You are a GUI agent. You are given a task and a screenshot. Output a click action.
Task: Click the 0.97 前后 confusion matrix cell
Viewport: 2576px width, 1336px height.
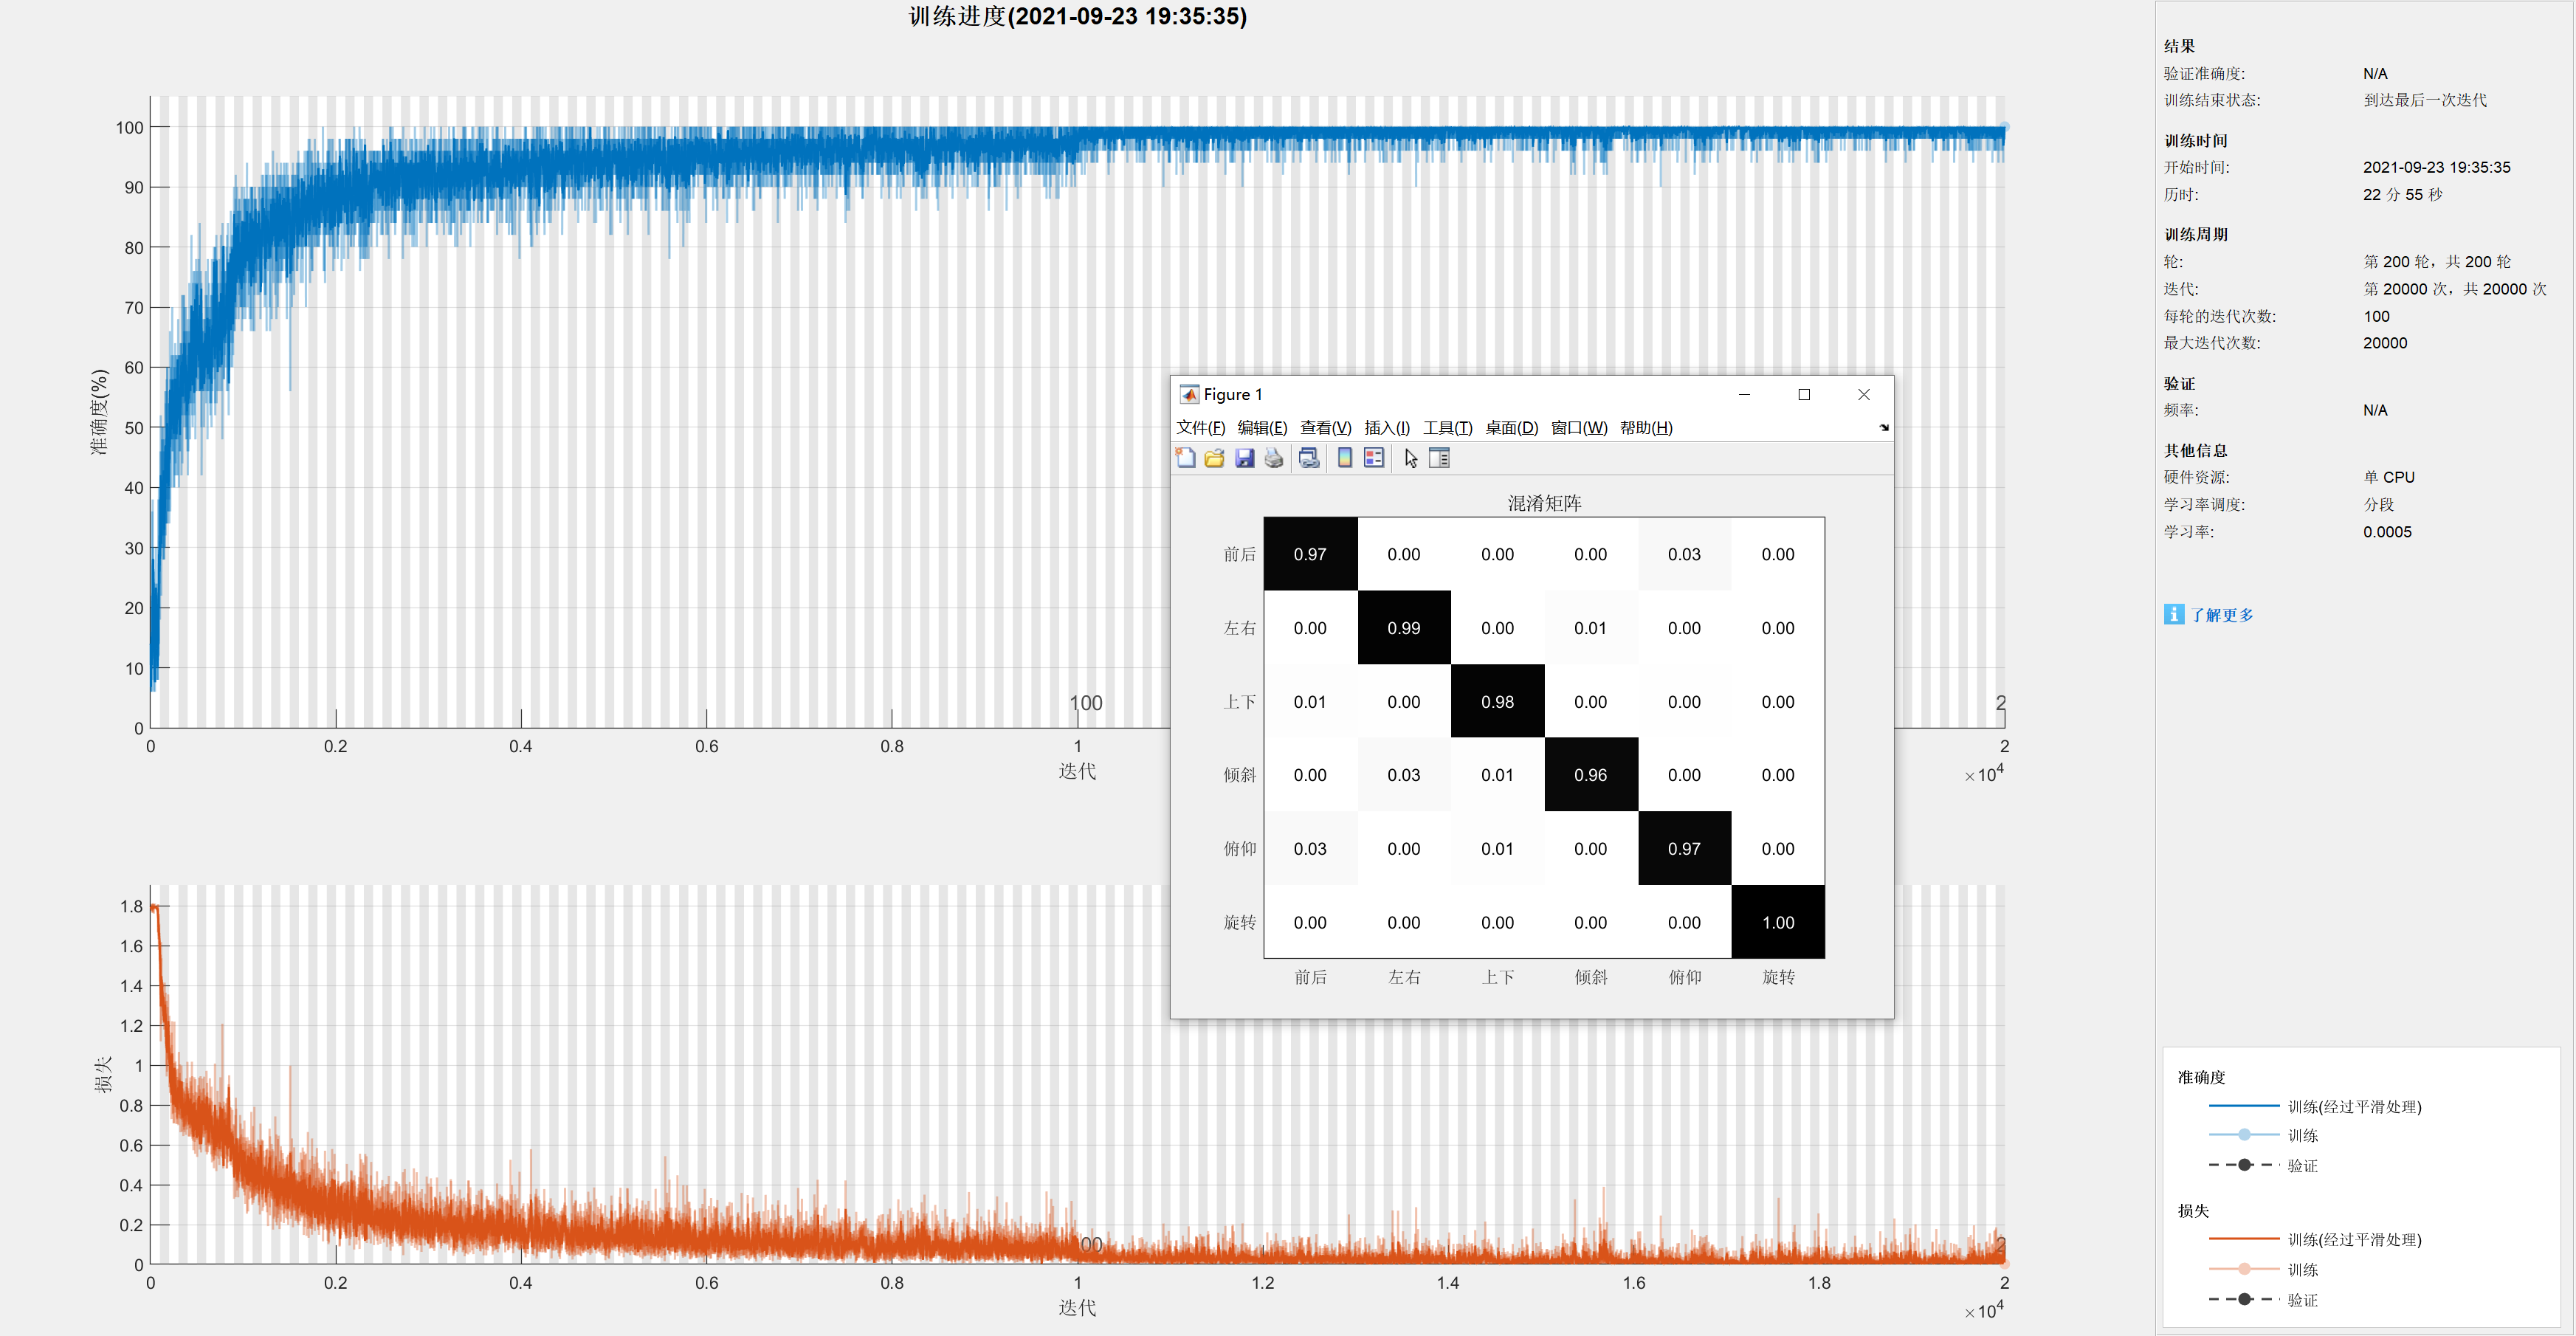click(x=1310, y=554)
